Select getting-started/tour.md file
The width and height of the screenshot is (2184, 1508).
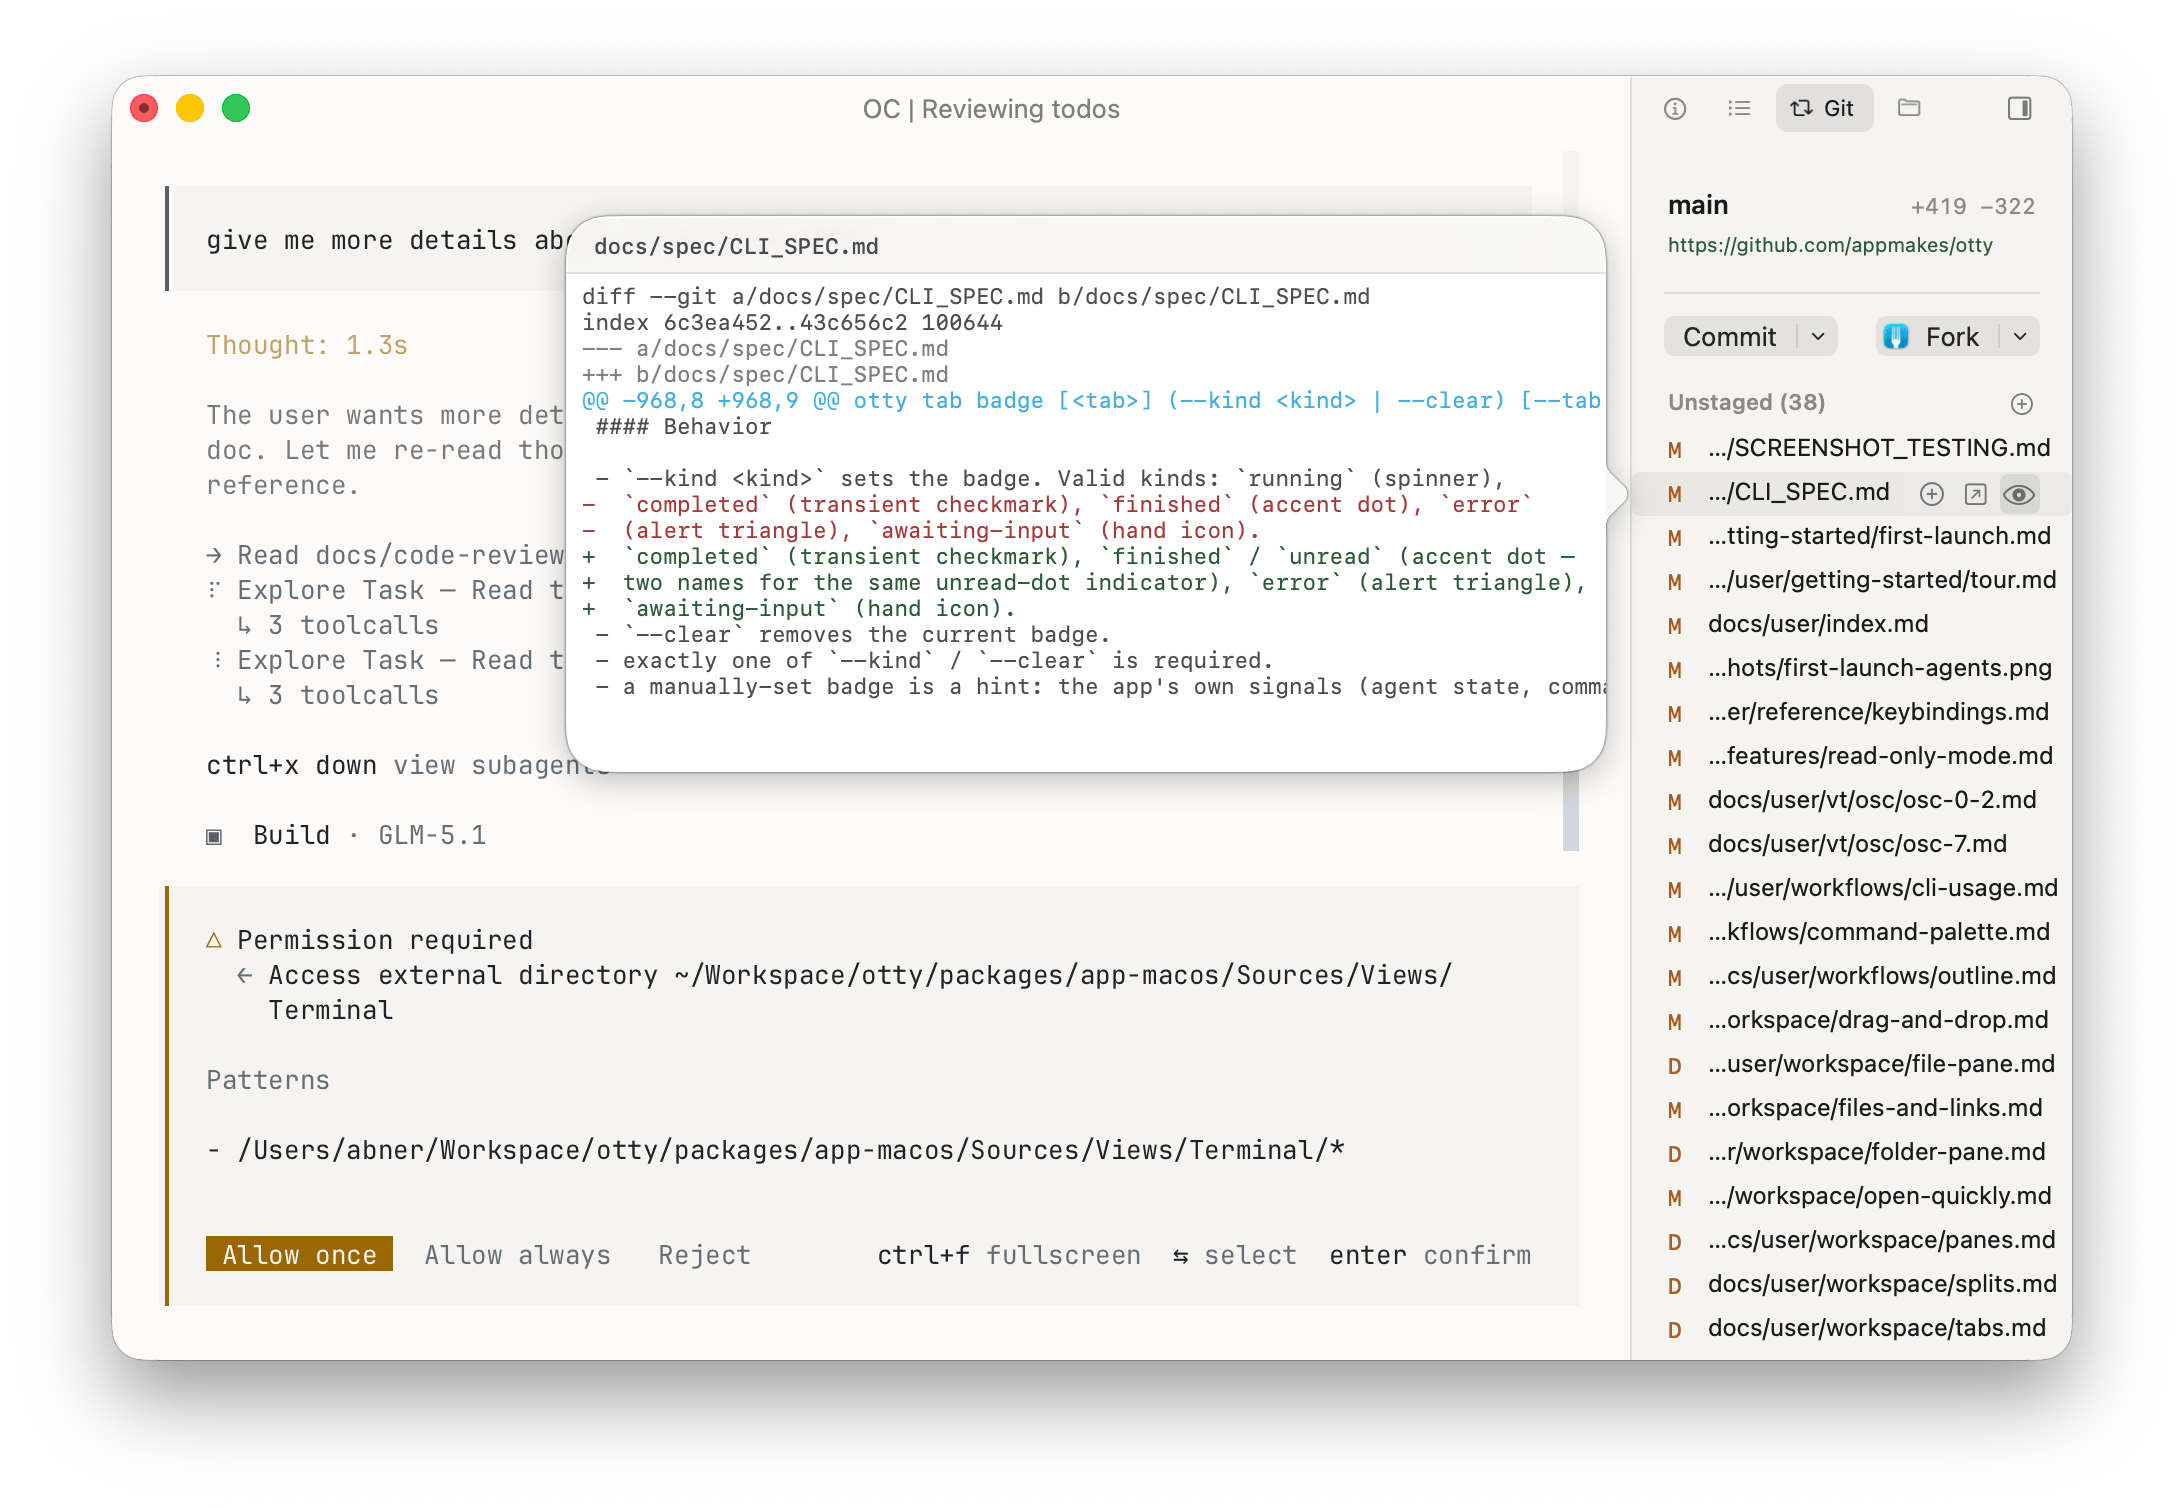tap(1852, 581)
